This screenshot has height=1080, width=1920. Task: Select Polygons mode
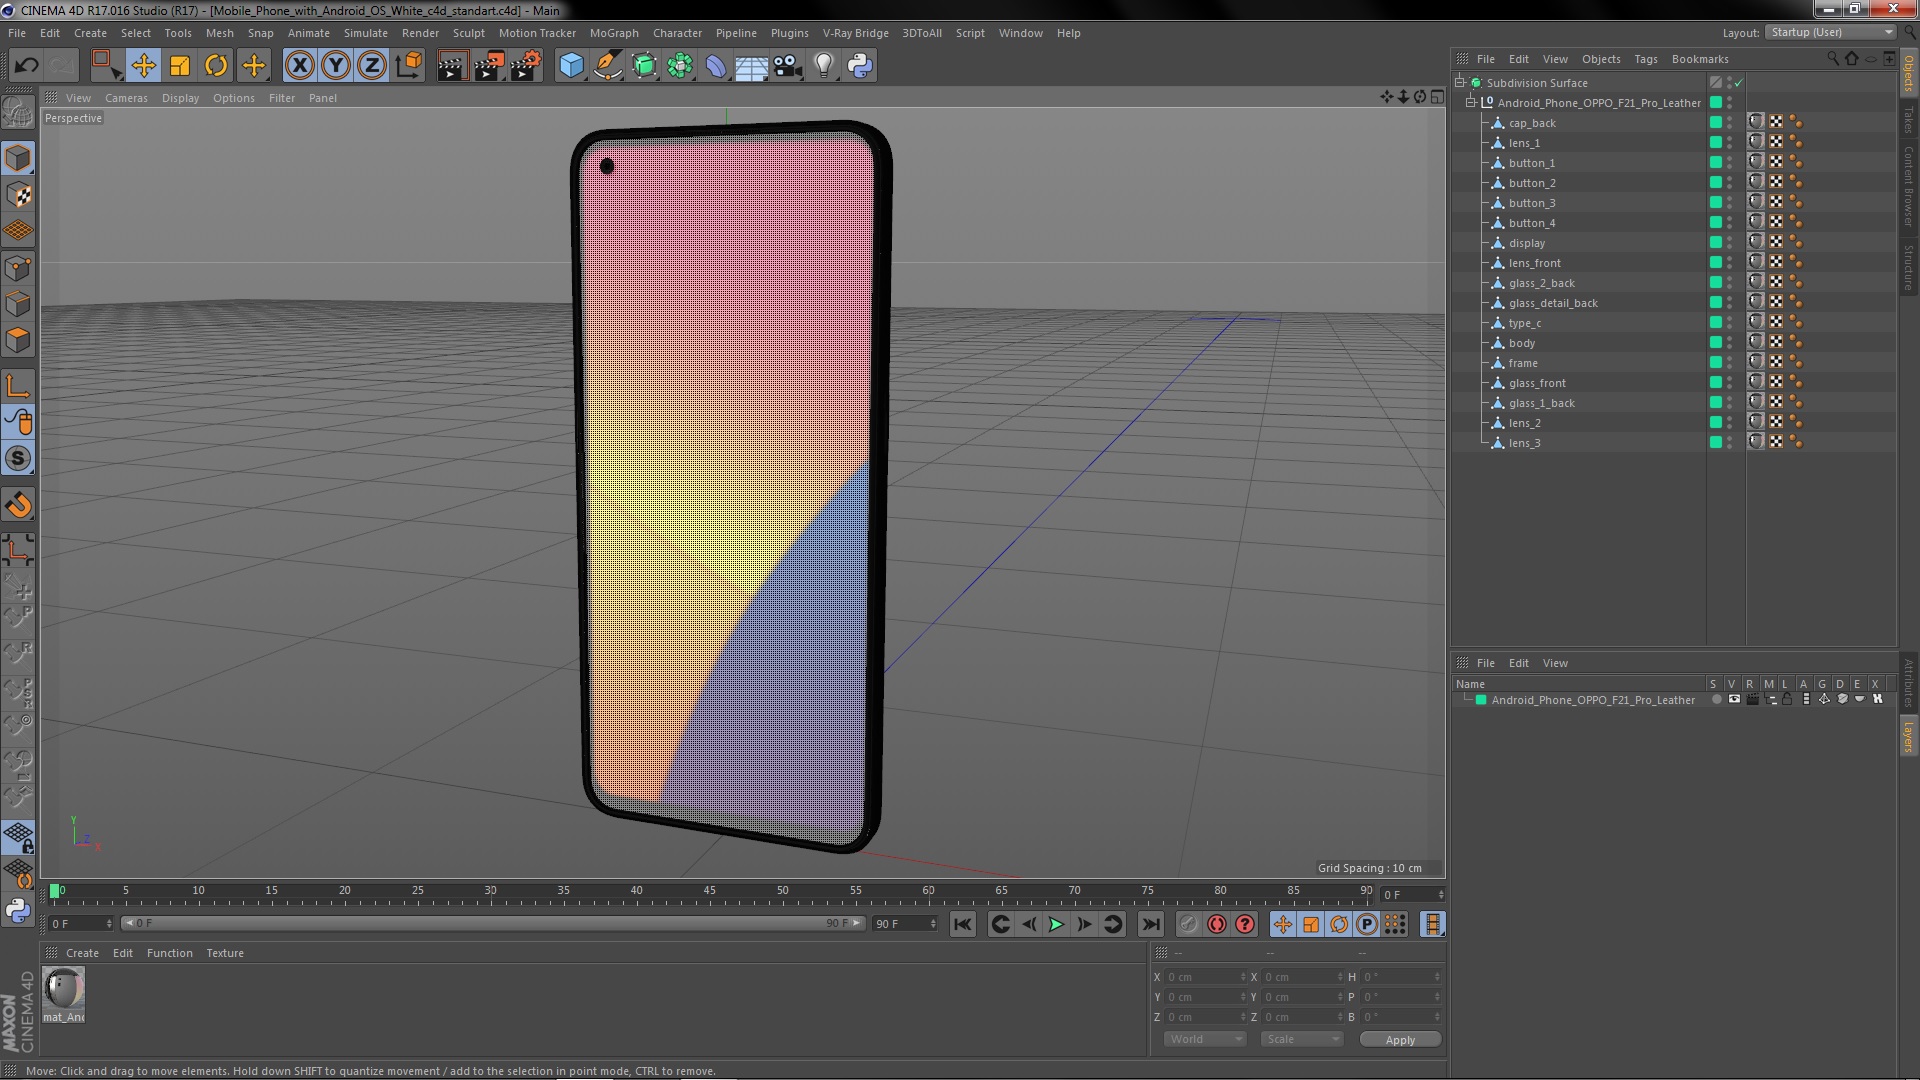click(18, 340)
